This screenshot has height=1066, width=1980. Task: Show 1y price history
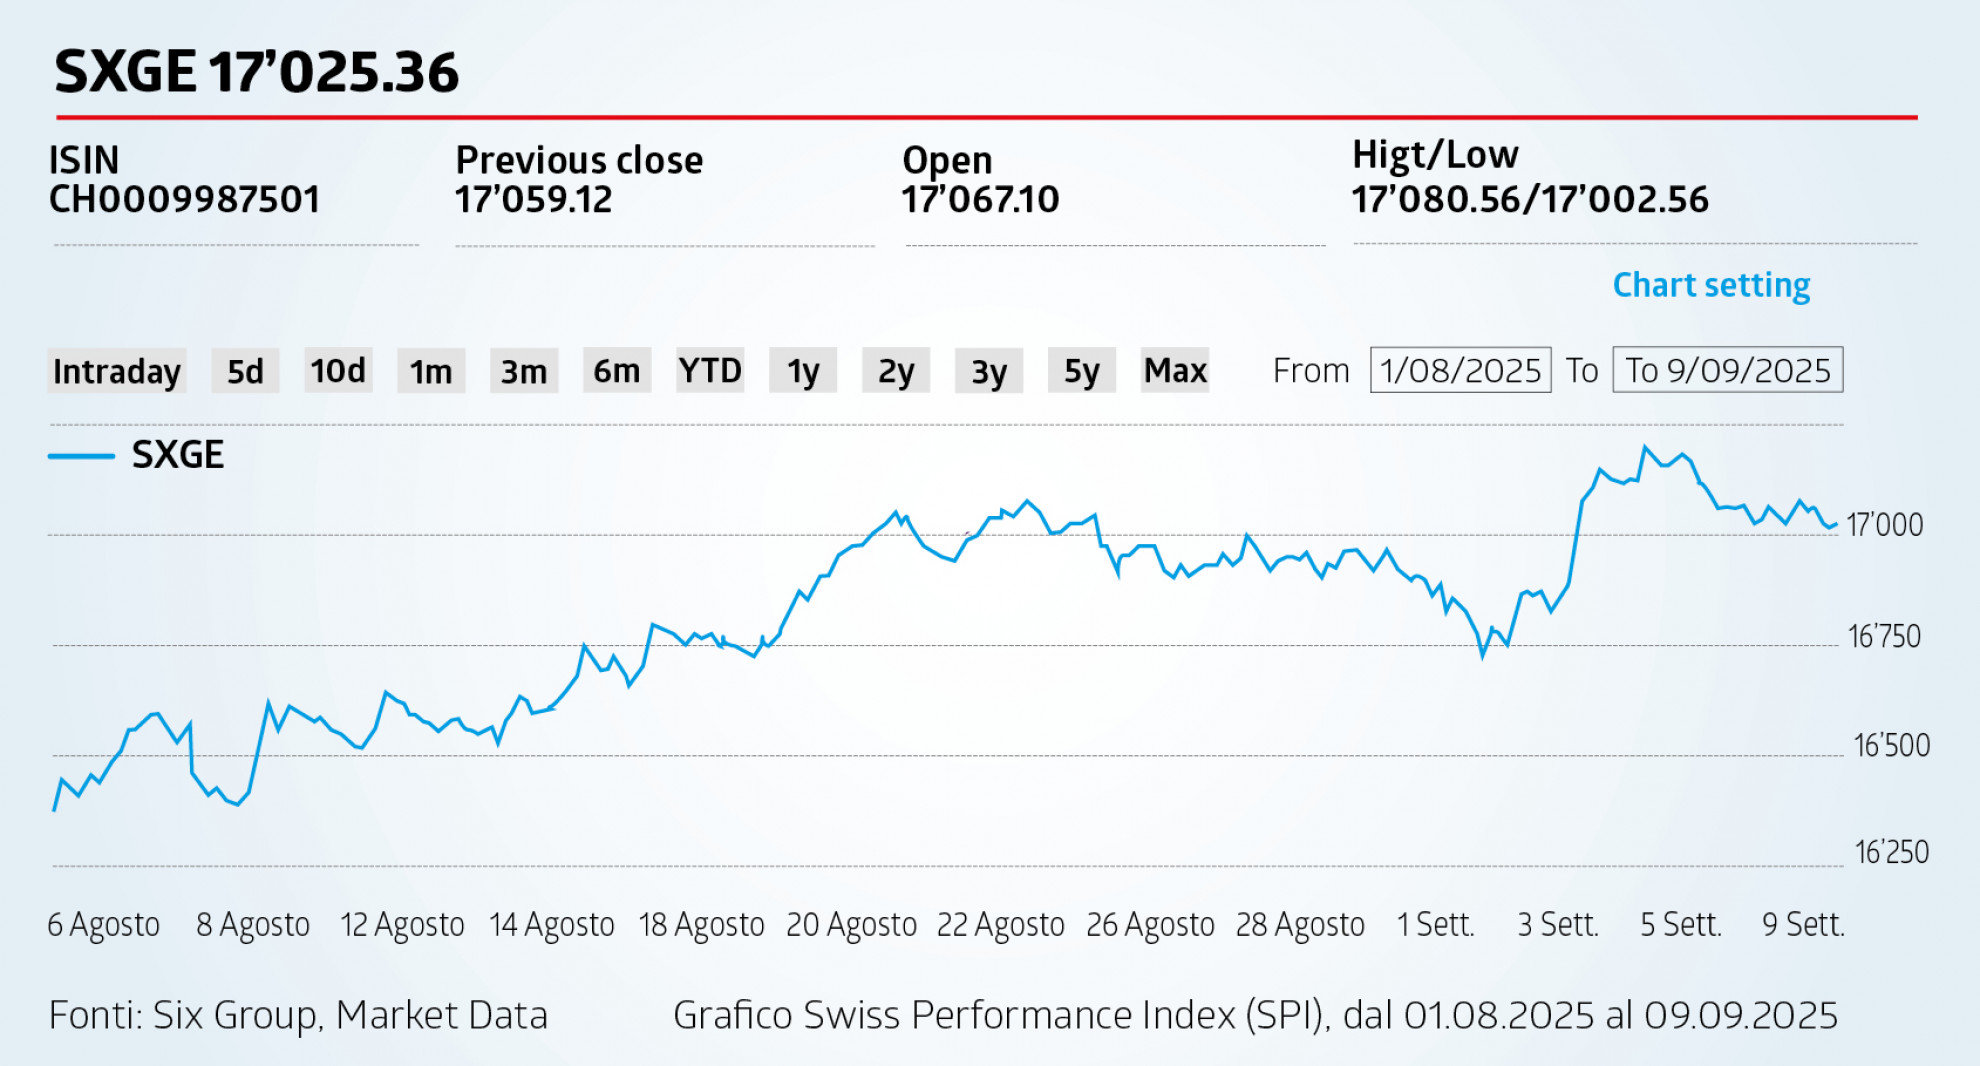pyautogui.click(x=803, y=371)
